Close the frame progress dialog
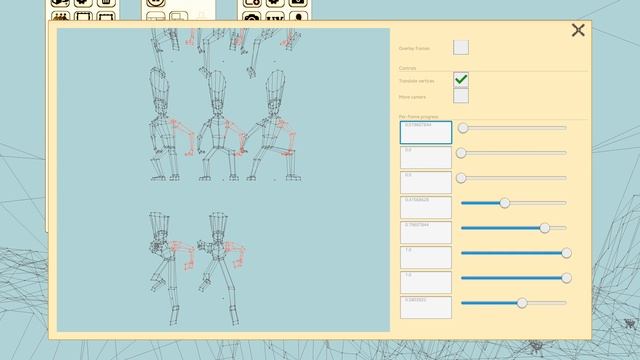 [578, 30]
